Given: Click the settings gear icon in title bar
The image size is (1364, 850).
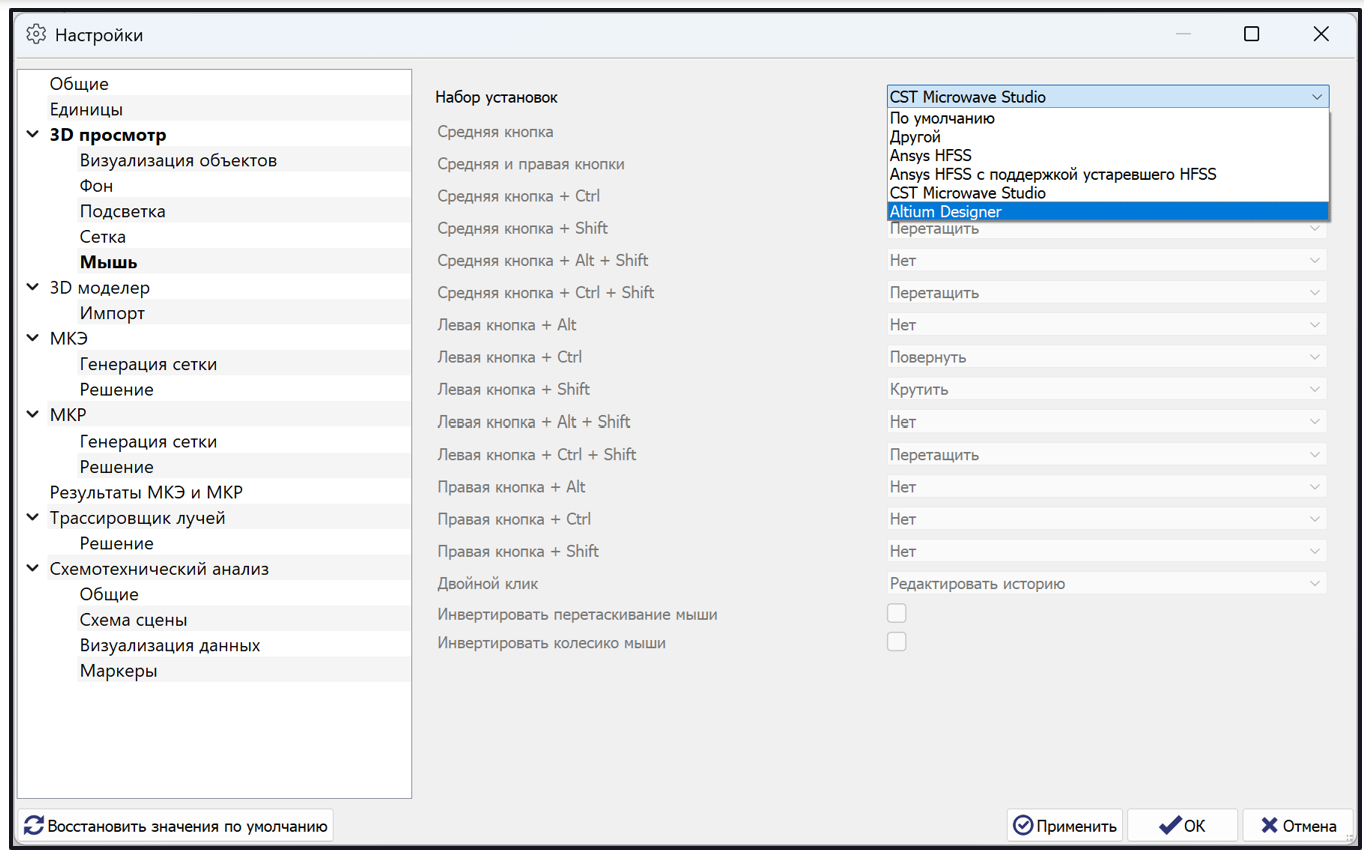Looking at the screenshot, I should [x=36, y=34].
